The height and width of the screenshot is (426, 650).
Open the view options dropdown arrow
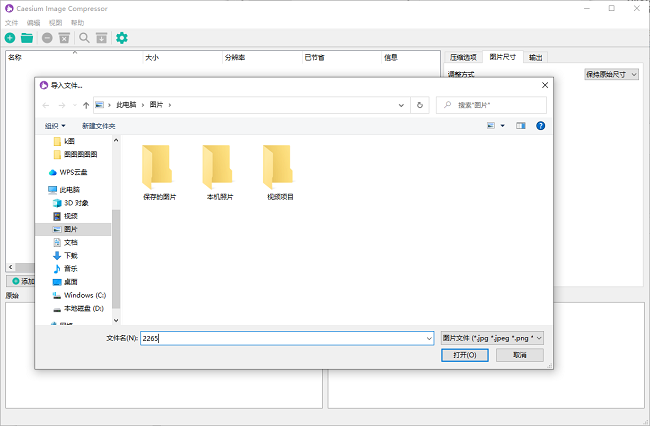click(x=502, y=126)
